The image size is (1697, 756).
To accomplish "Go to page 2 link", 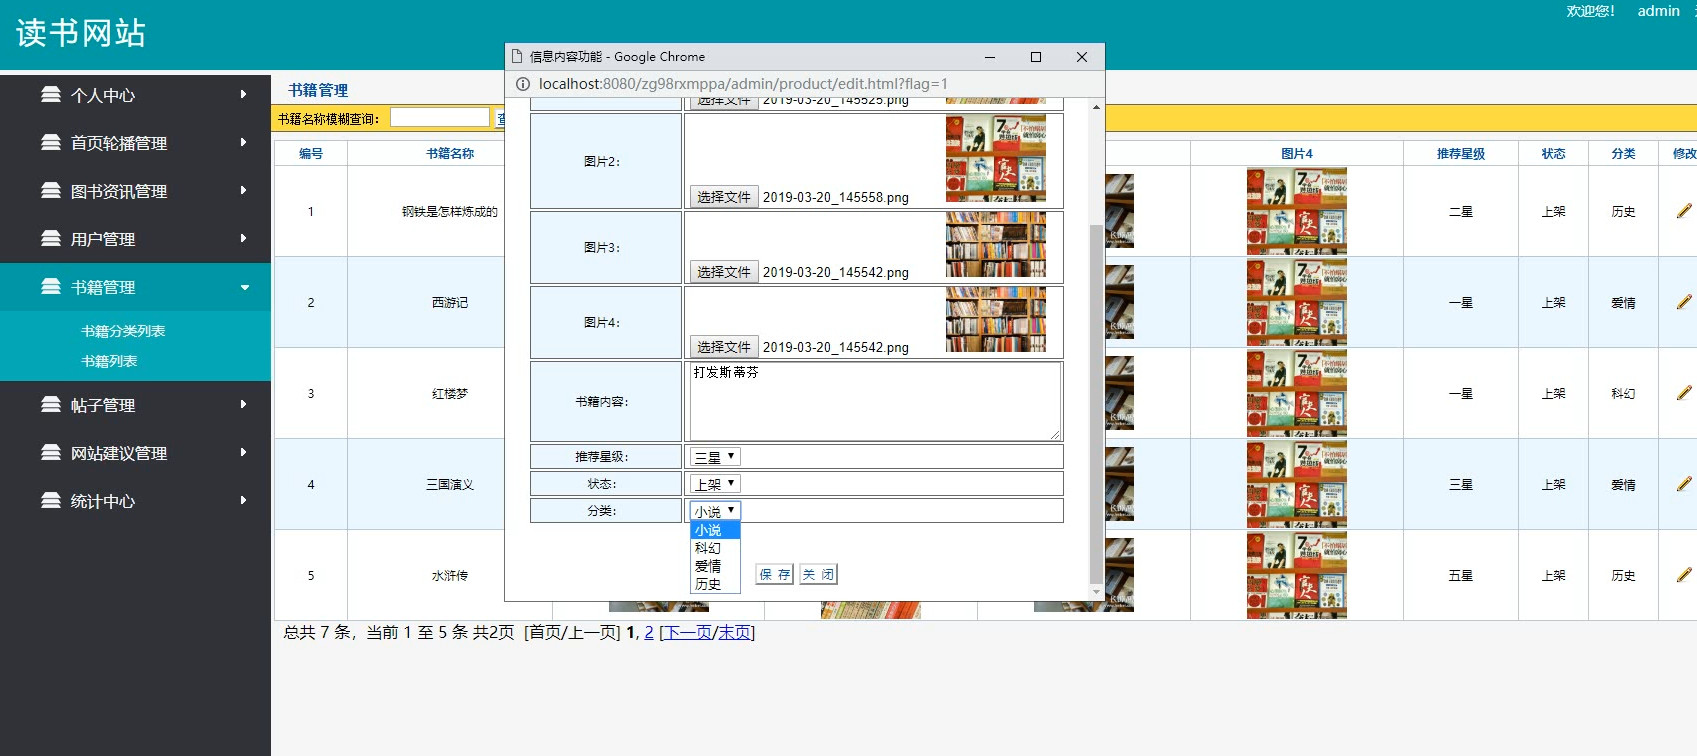I will point(649,632).
